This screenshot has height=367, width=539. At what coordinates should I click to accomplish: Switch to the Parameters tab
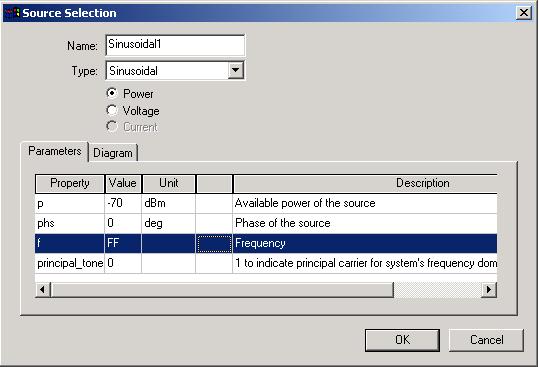click(55, 151)
